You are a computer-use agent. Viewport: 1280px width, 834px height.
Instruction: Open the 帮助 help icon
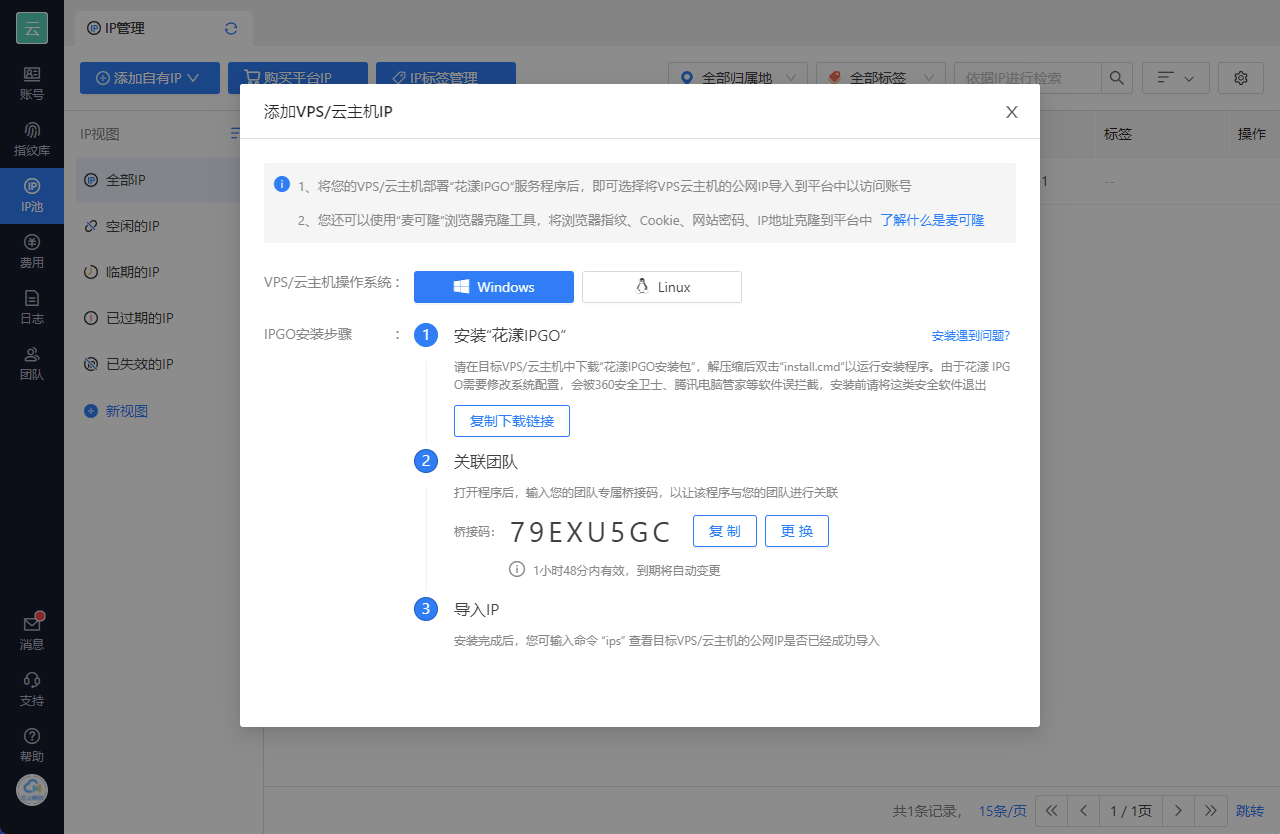32,745
